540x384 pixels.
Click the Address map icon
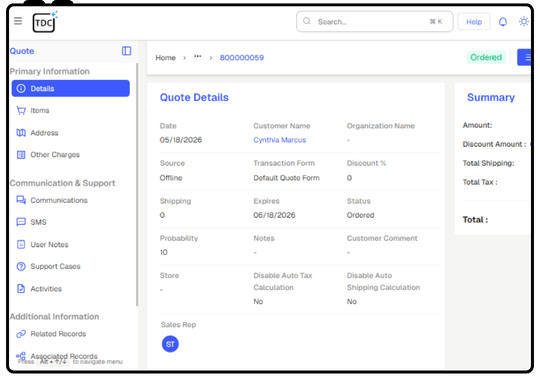pos(21,133)
